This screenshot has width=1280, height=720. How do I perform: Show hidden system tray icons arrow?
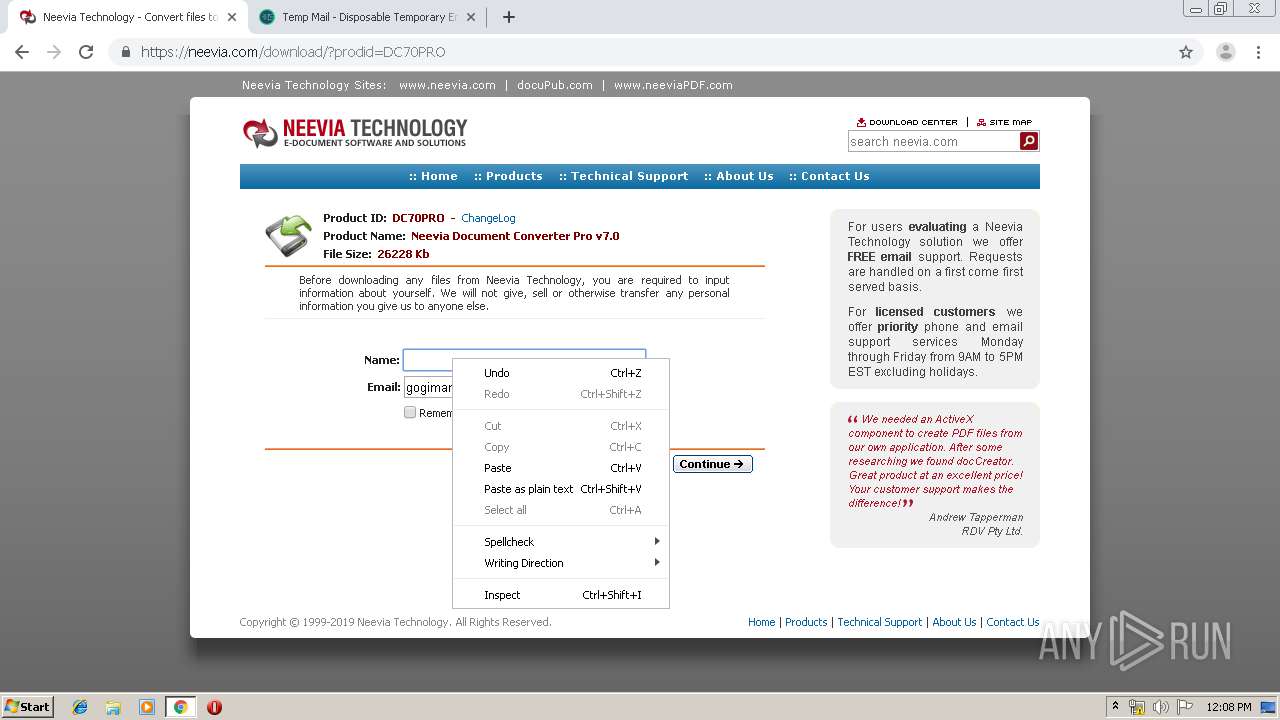click(1116, 707)
